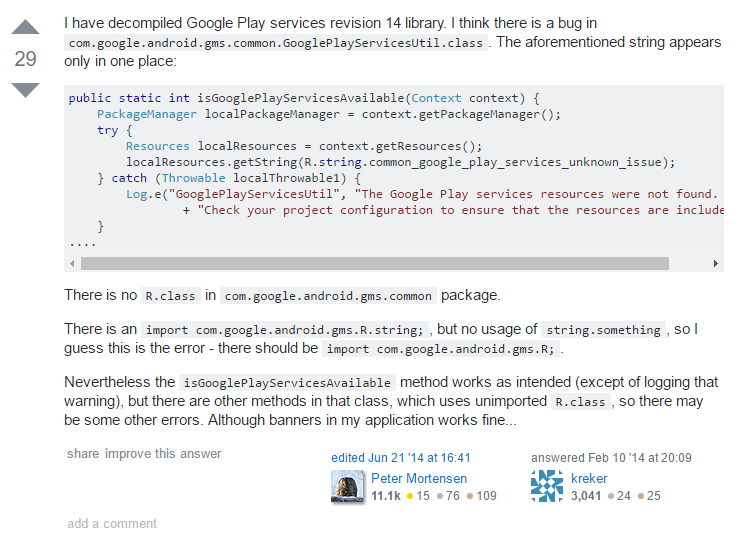This screenshot has width=738, height=536.
Task: Click the 'Check your project configuration' string line
Action: (453, 210)
